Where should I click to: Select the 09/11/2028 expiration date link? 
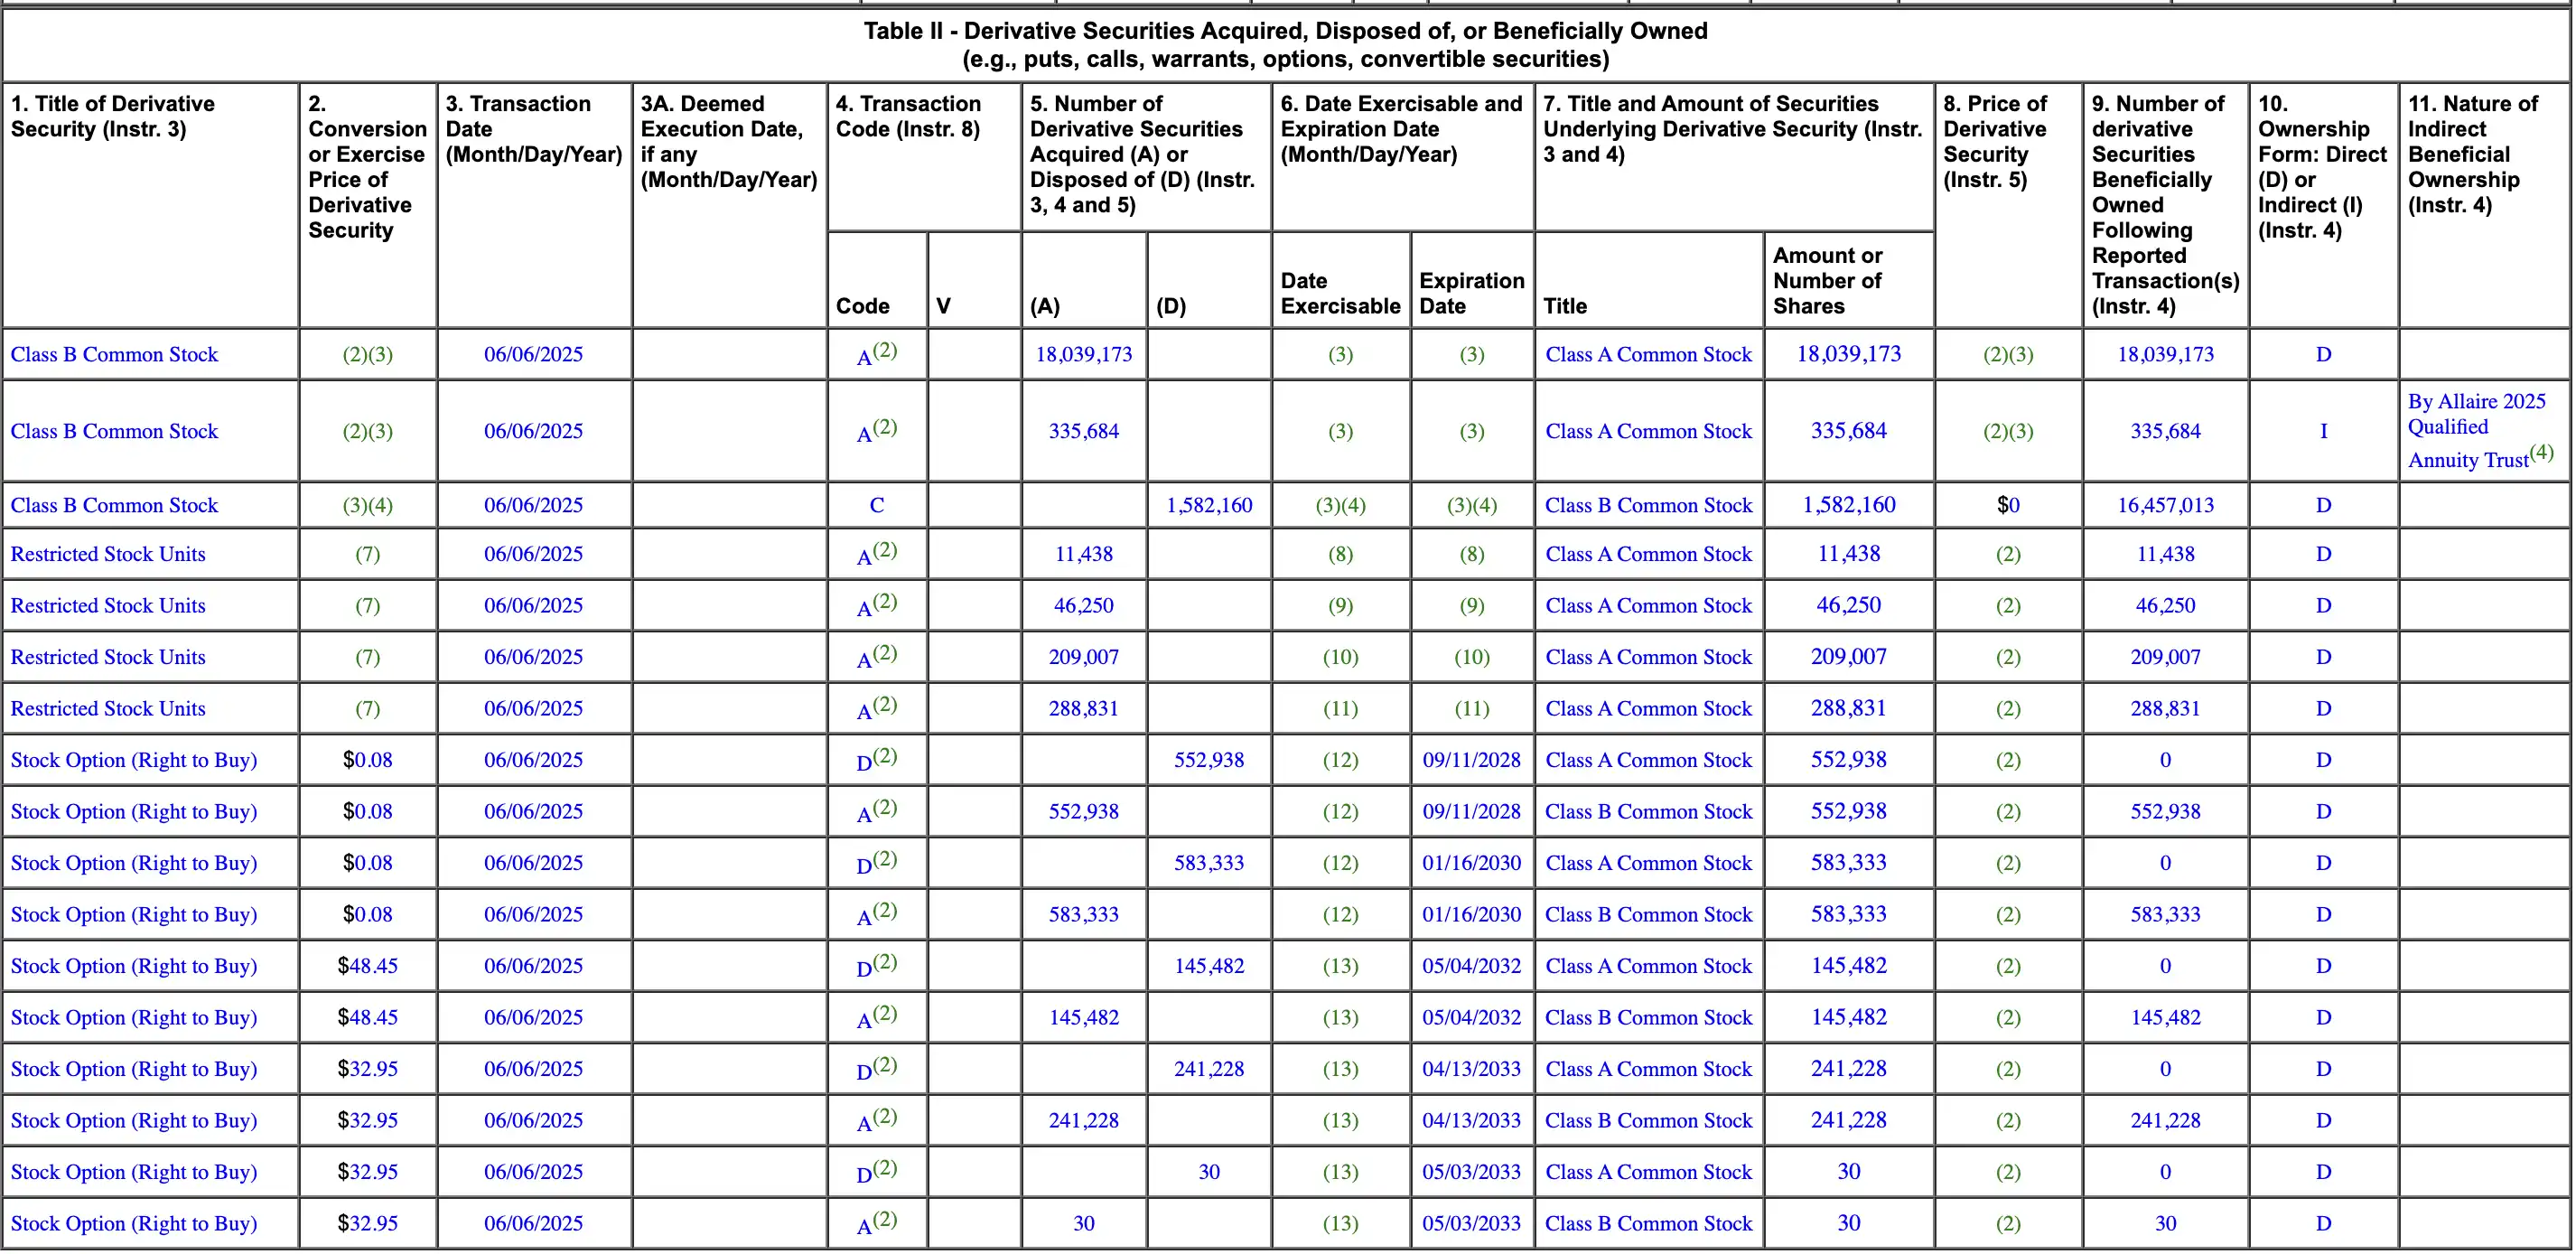coord(1470,760)
